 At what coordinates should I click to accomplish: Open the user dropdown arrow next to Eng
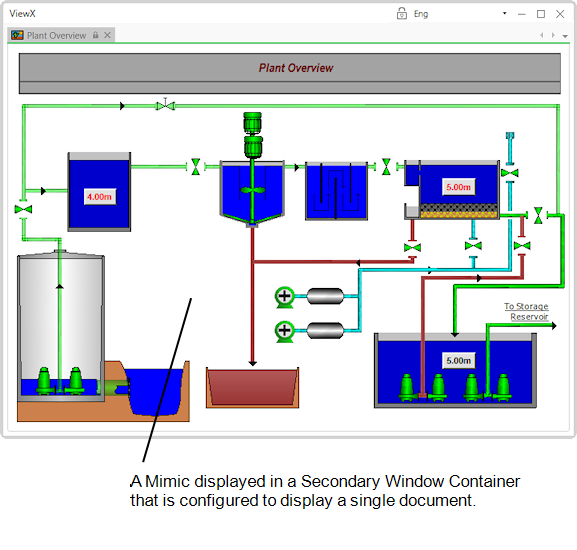point(505,14)
